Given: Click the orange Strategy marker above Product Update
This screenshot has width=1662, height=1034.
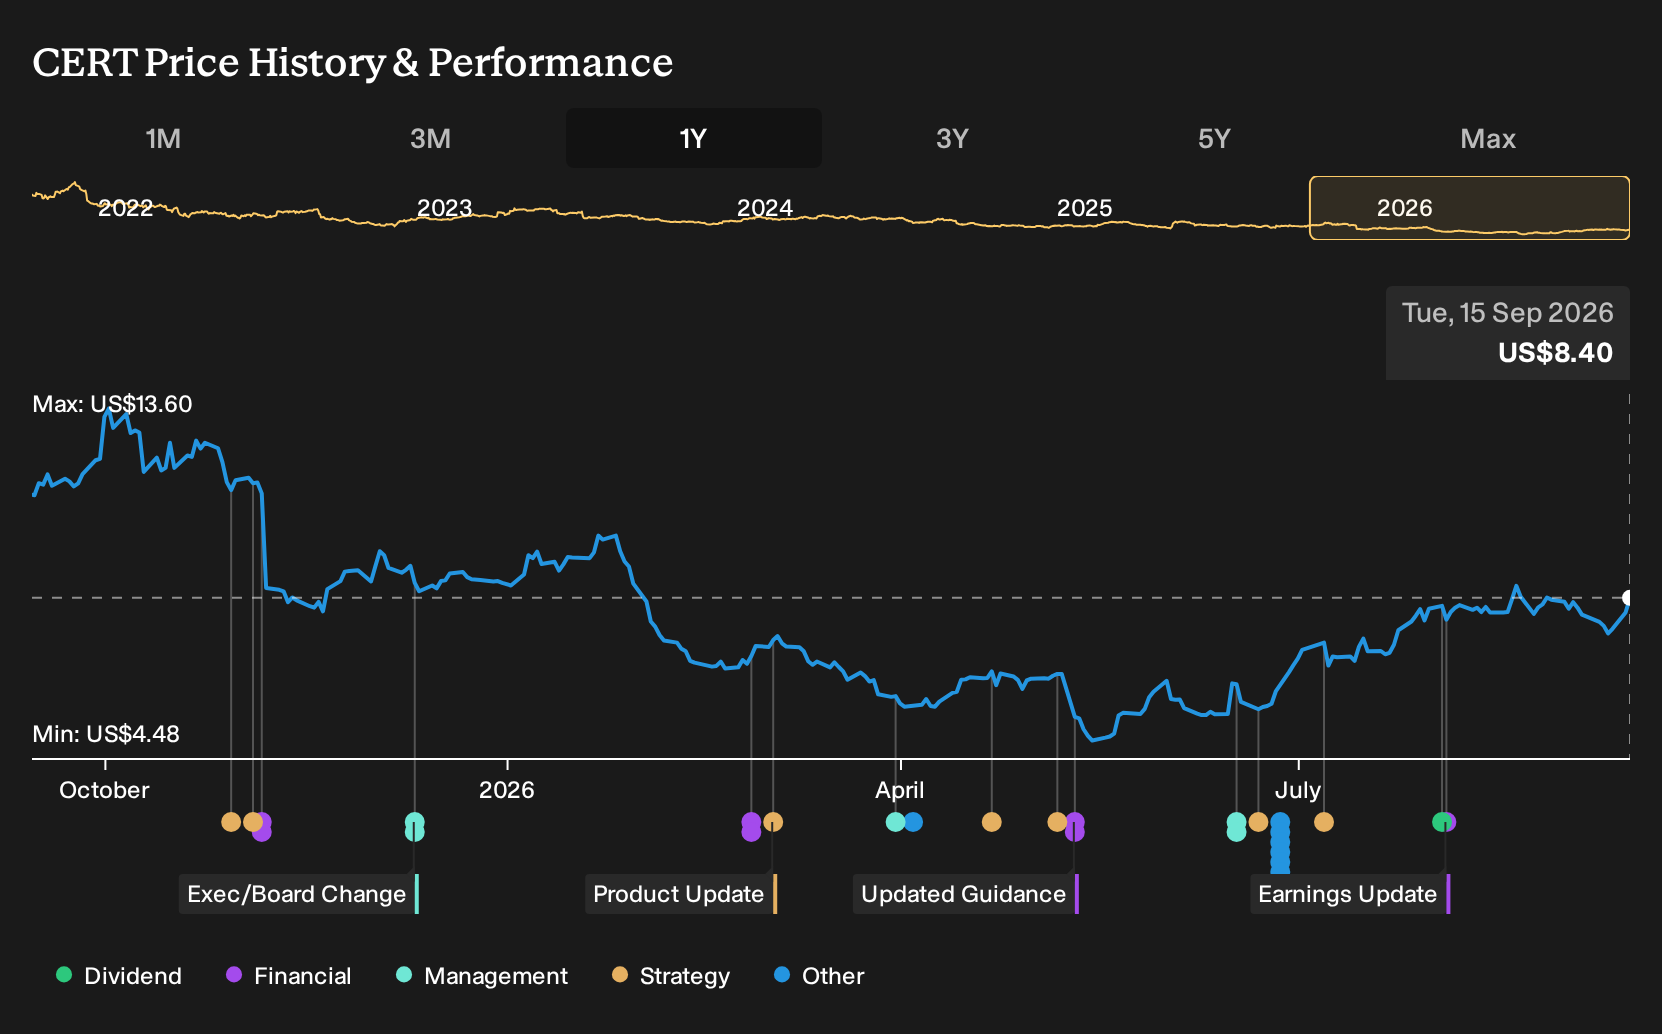Looking at the screenshot, I should pos(773,822).
